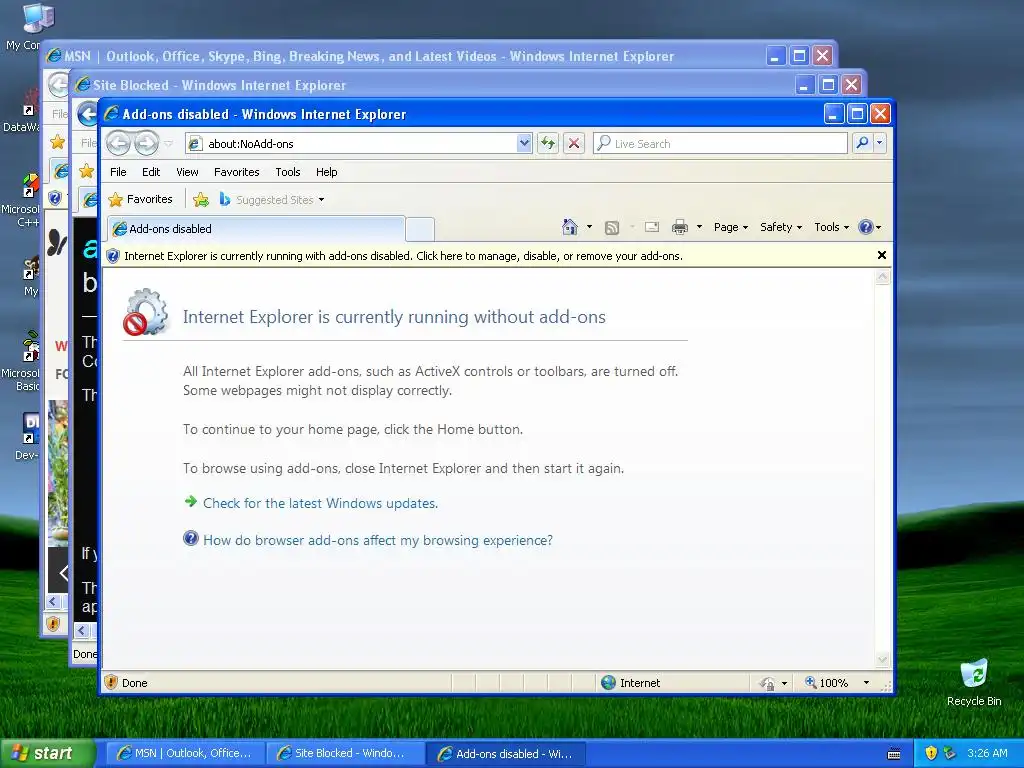
Task: Open the Favorites star button
Action: click(141, 199)
